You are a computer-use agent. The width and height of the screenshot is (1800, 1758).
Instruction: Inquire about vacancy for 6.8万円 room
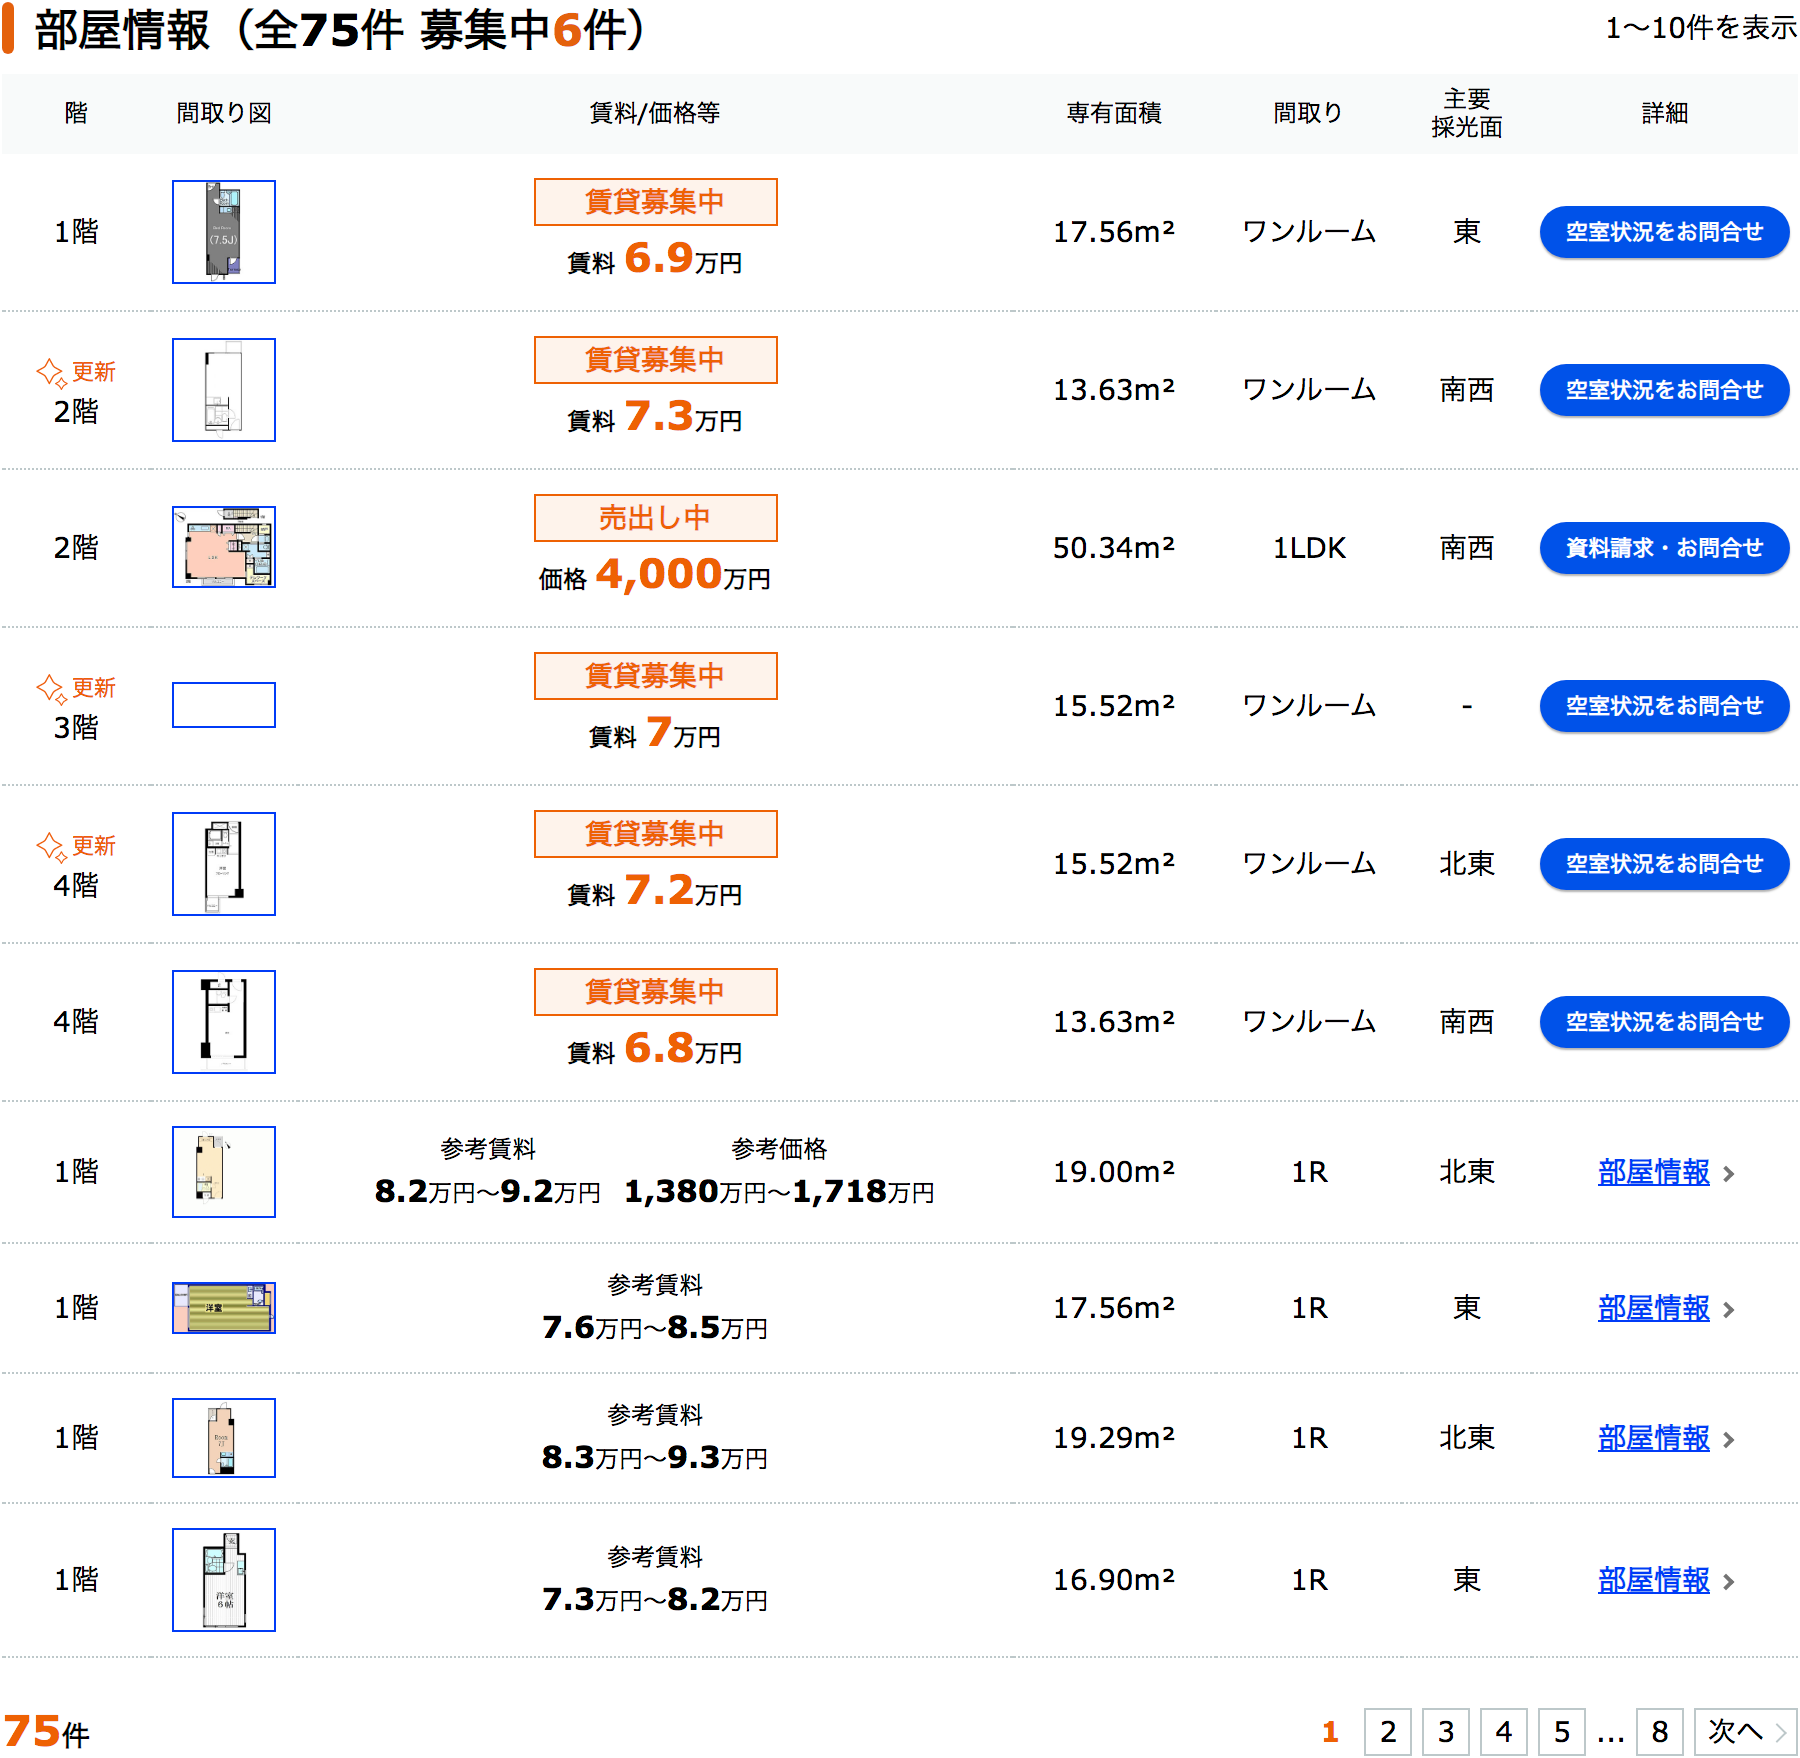click(x=1664, y=1022)
